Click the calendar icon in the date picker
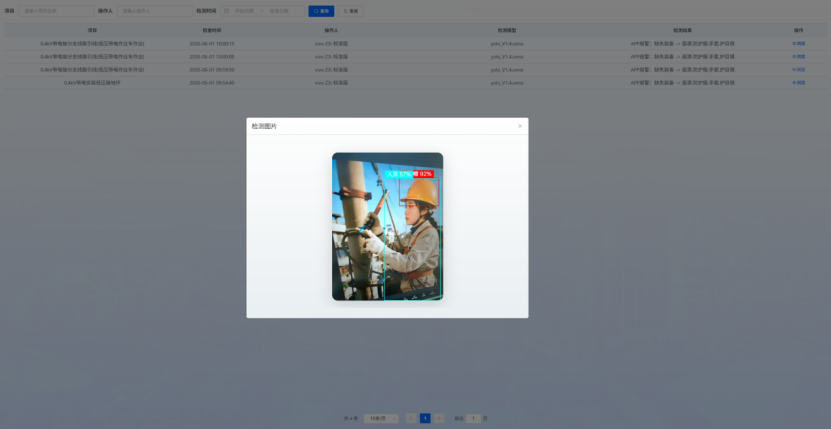The image size is (831, 429). 227,11
